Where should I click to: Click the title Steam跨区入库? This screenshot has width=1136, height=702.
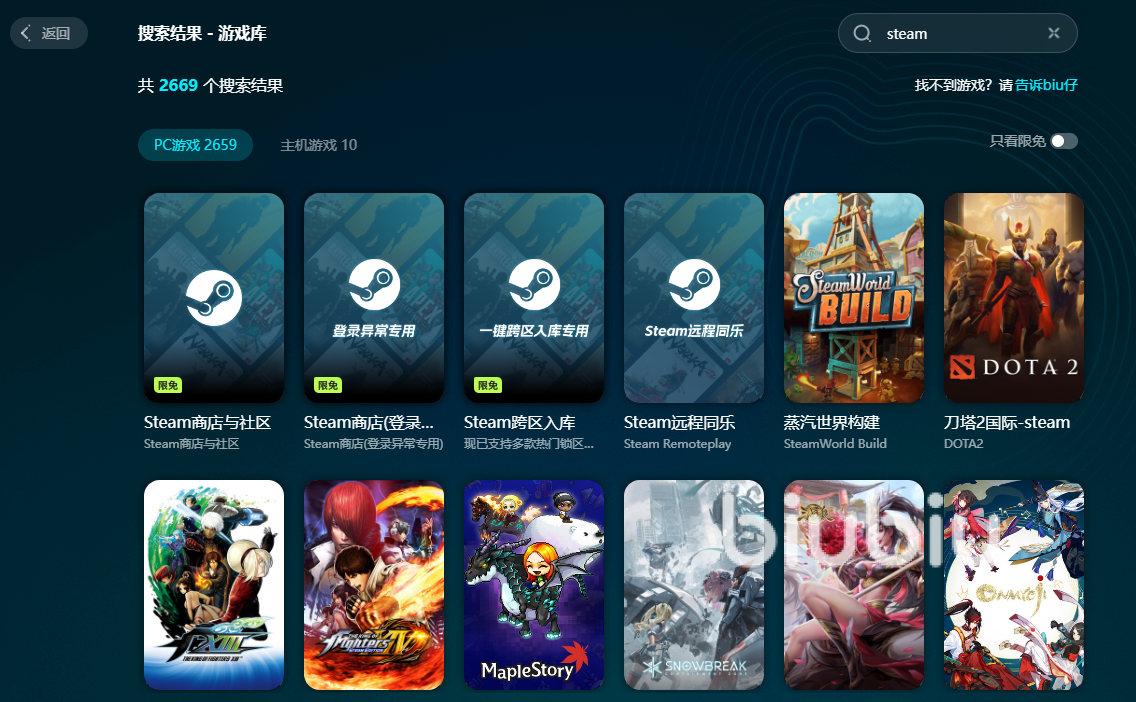(519, 422)
